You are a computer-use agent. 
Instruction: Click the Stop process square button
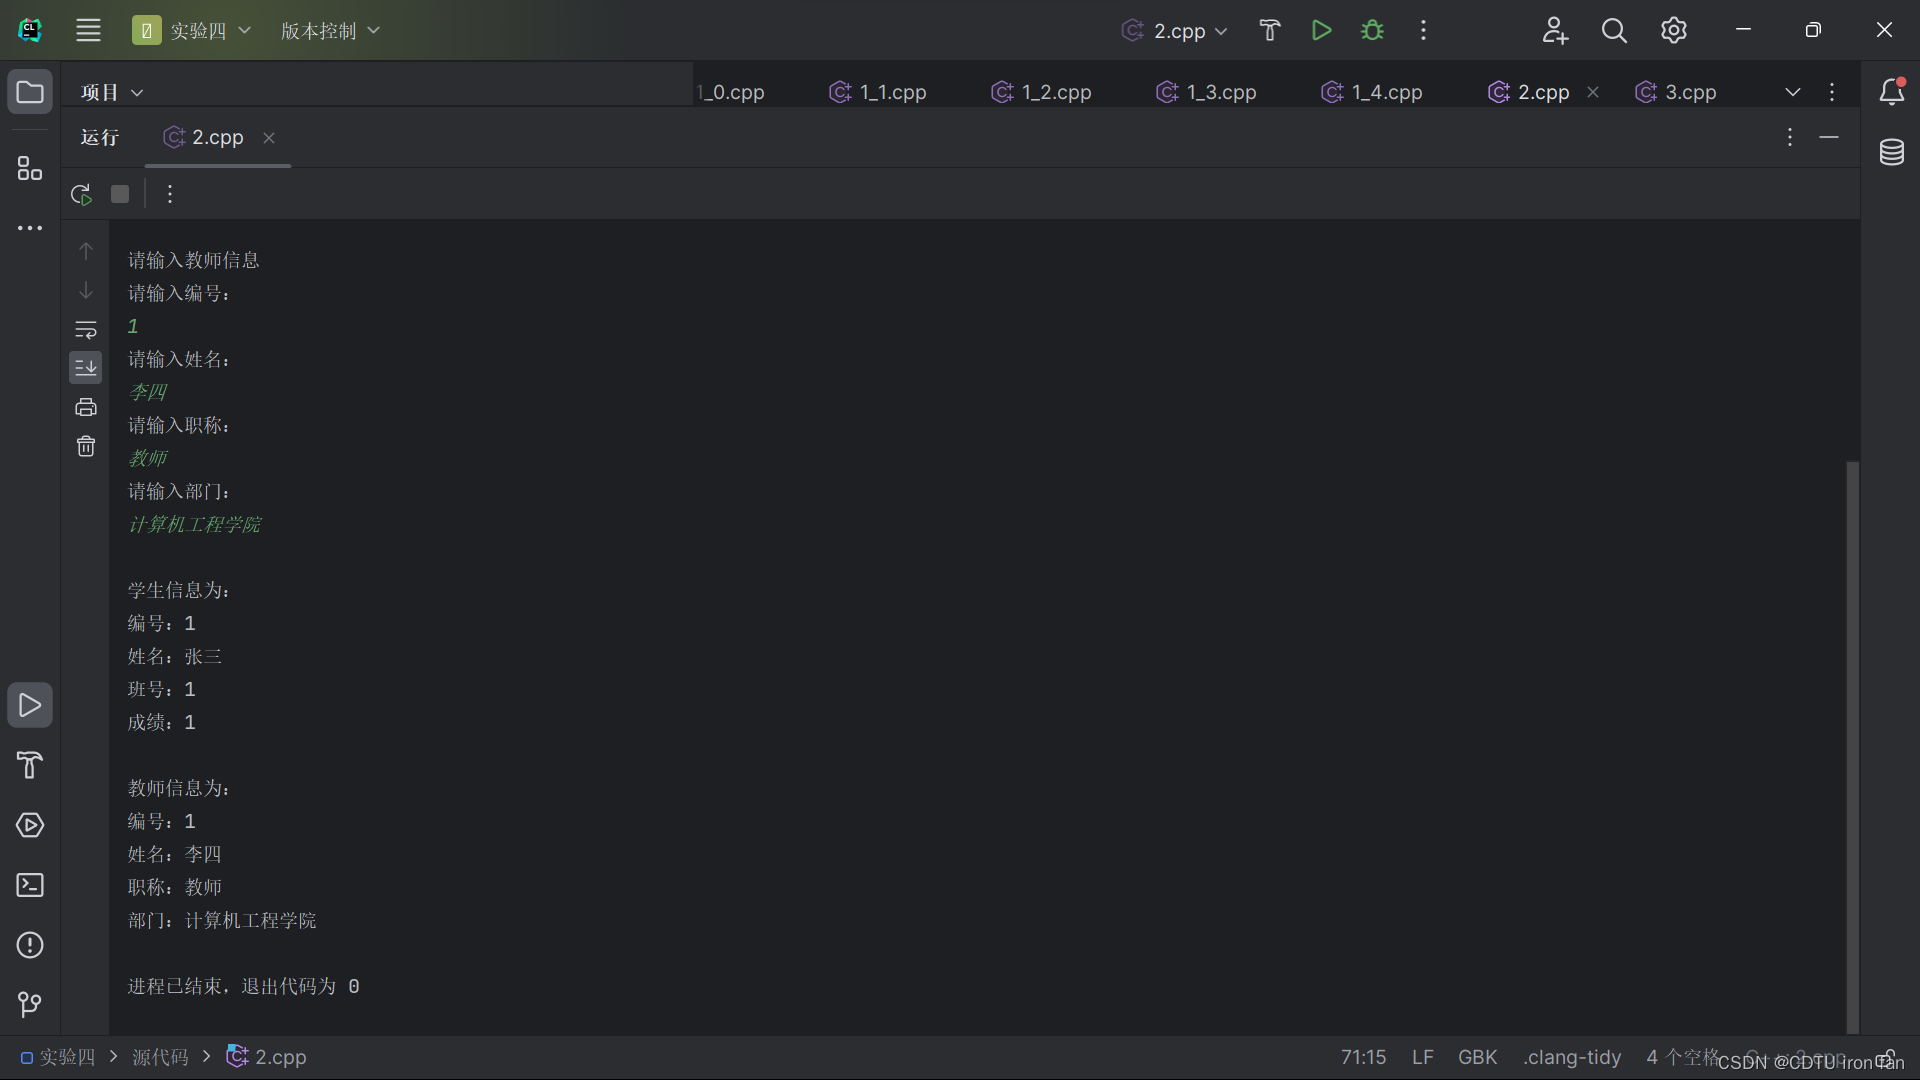(x=120, y=194)
